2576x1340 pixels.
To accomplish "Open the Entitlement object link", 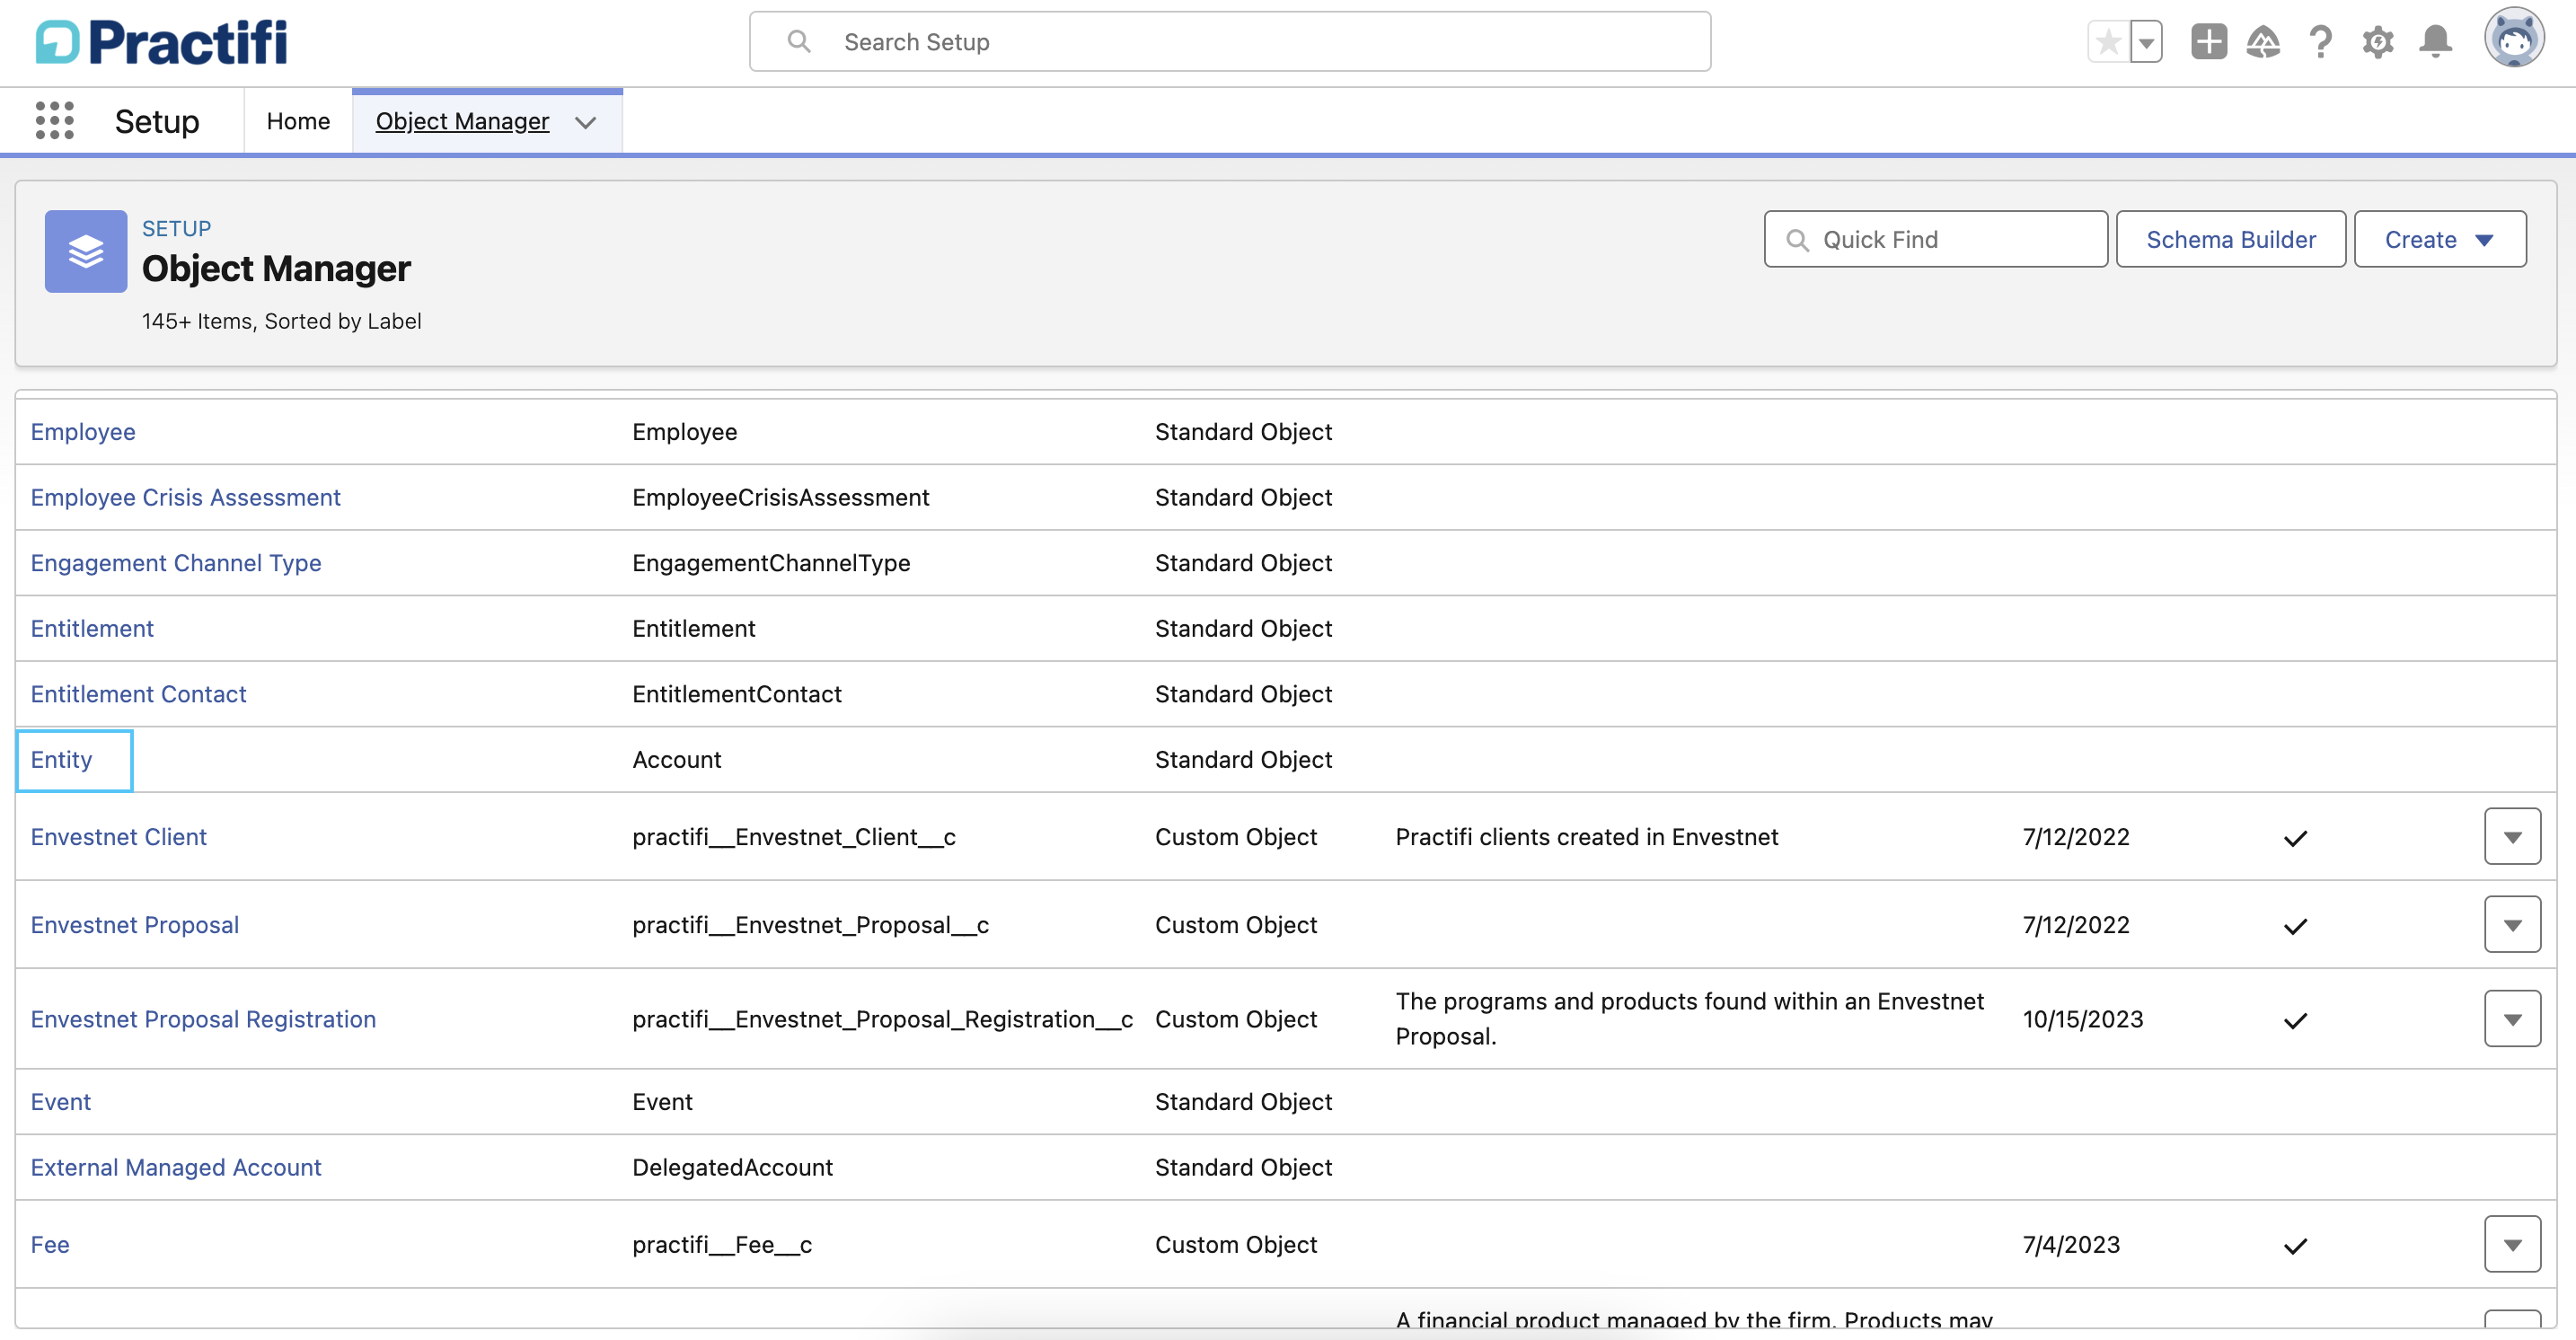I will (x=92, y=628).
